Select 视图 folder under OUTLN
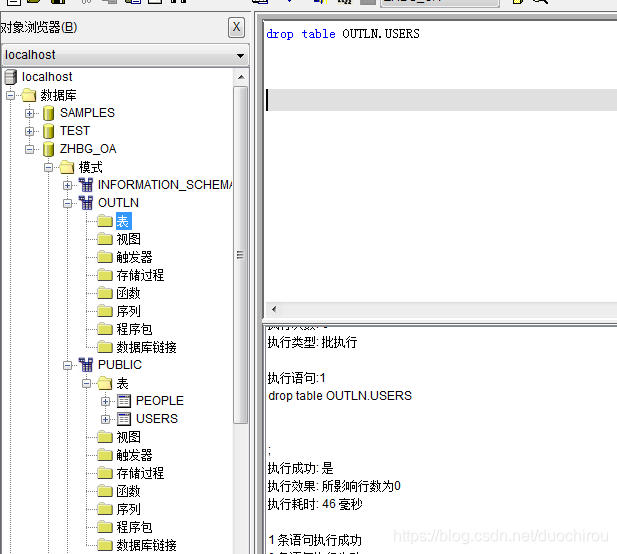This screenshot has width=617, height=554. [x=128, y=239]
